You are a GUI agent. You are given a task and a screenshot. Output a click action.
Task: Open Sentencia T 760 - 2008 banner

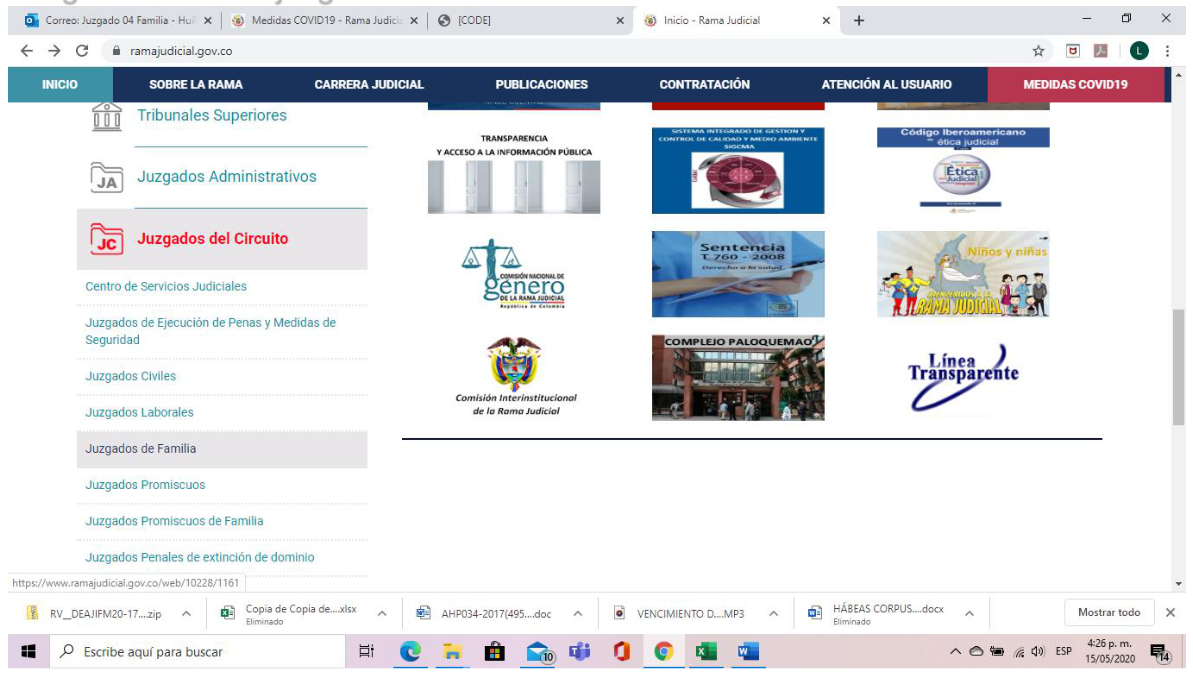(738, 274)
